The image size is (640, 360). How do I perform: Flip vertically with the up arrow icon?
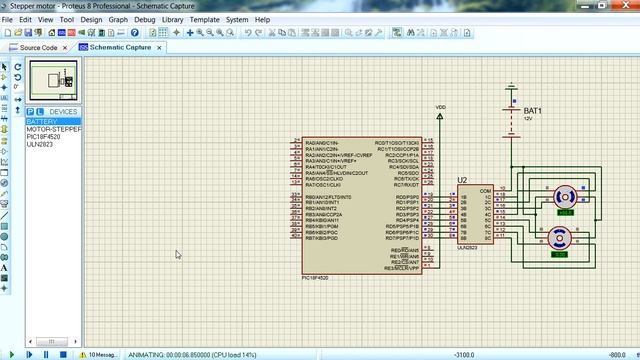point(18,110)
